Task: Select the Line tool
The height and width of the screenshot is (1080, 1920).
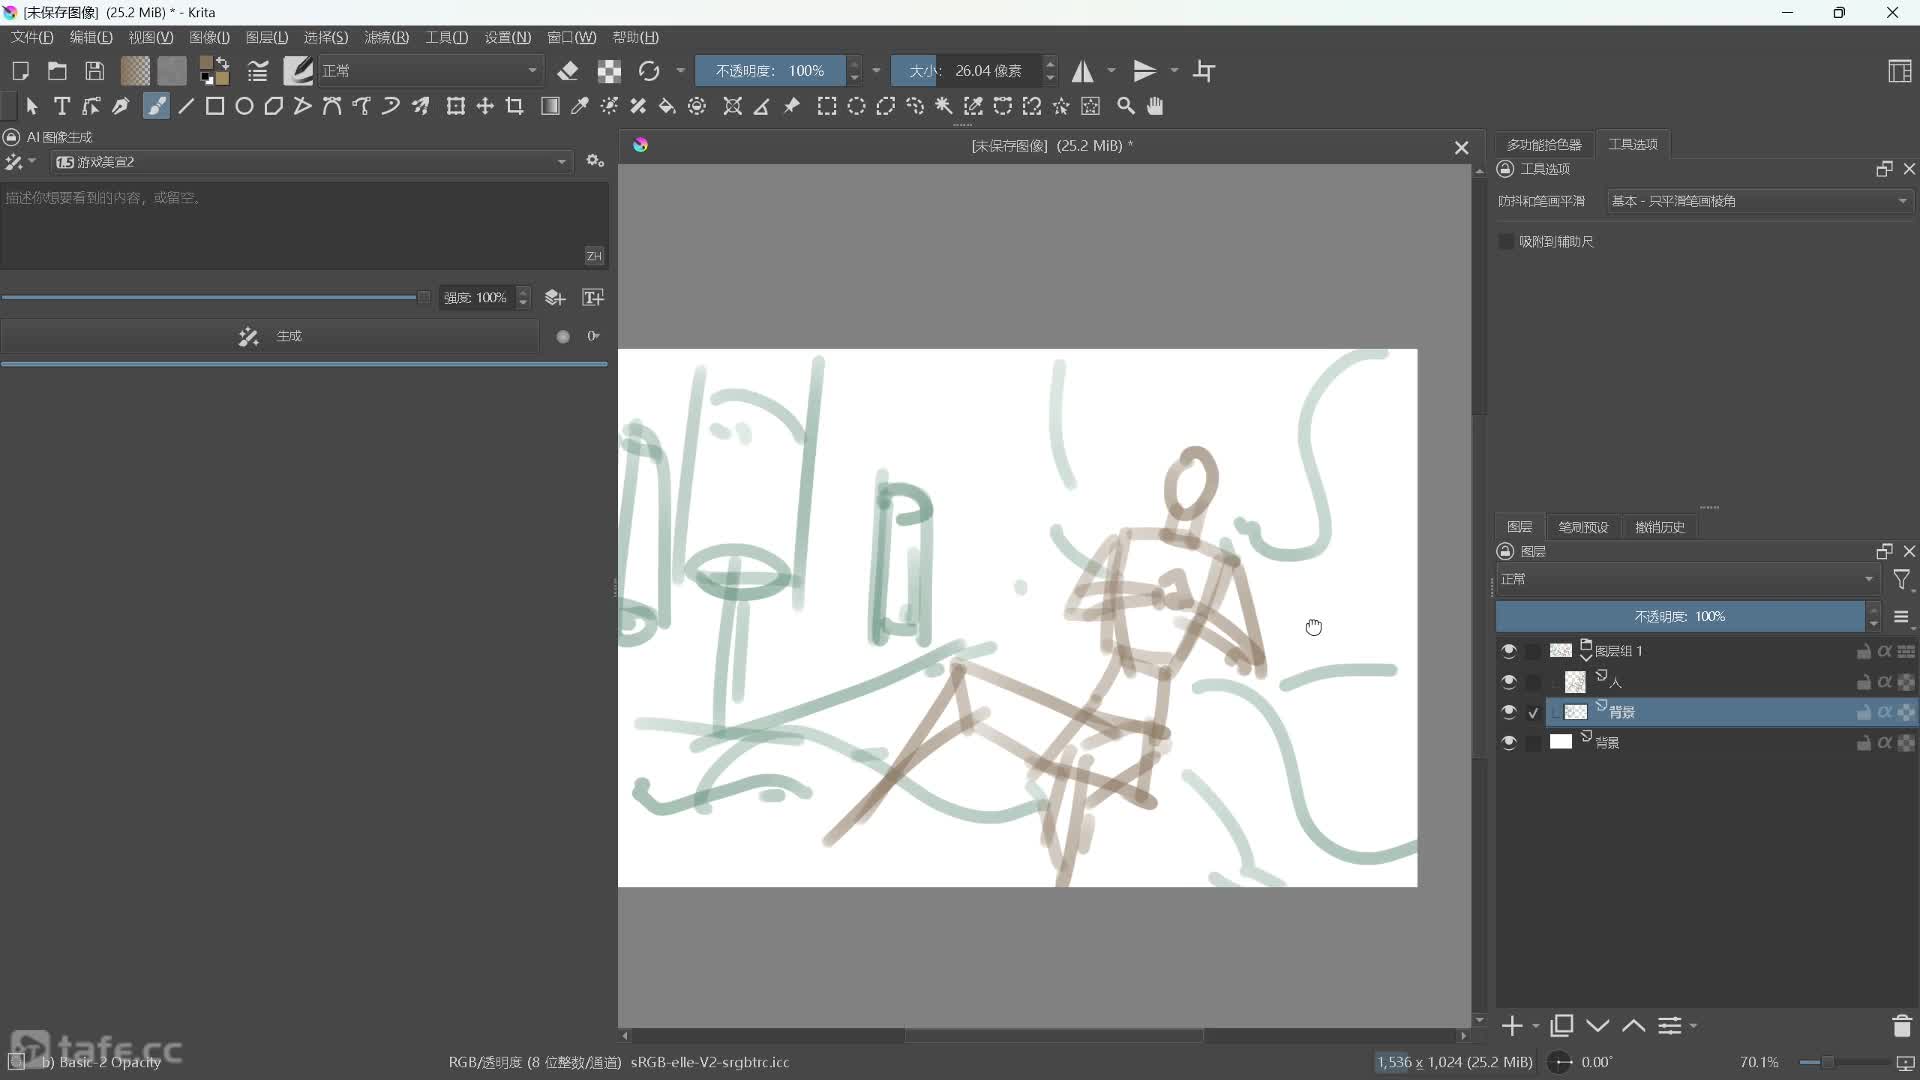Action: click(186, 106)
